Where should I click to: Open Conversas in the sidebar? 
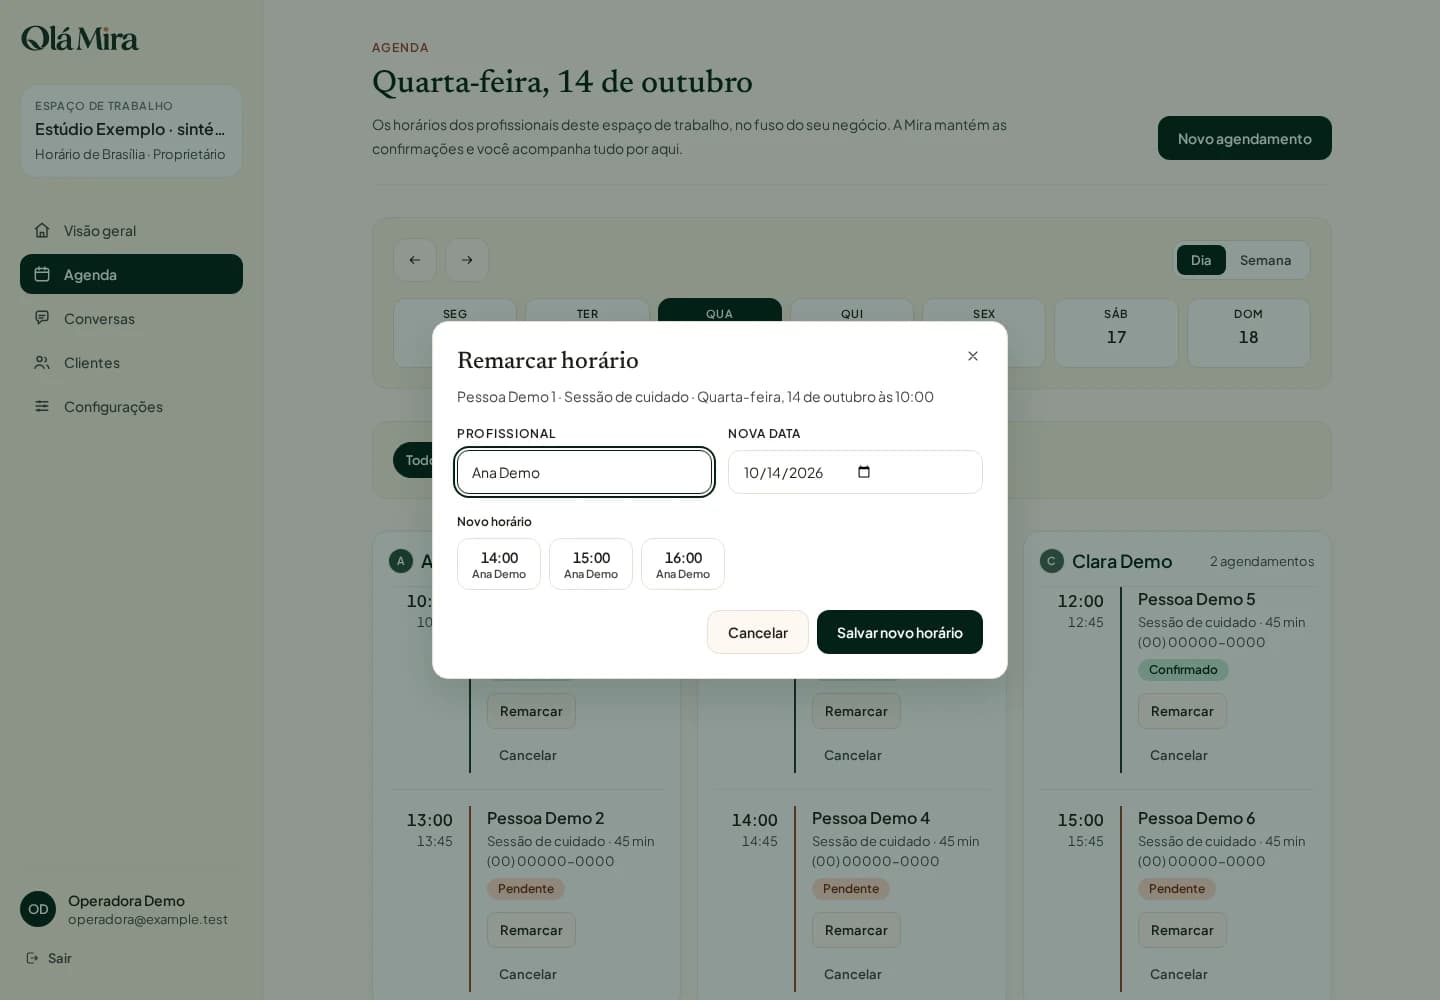point(131,319)
